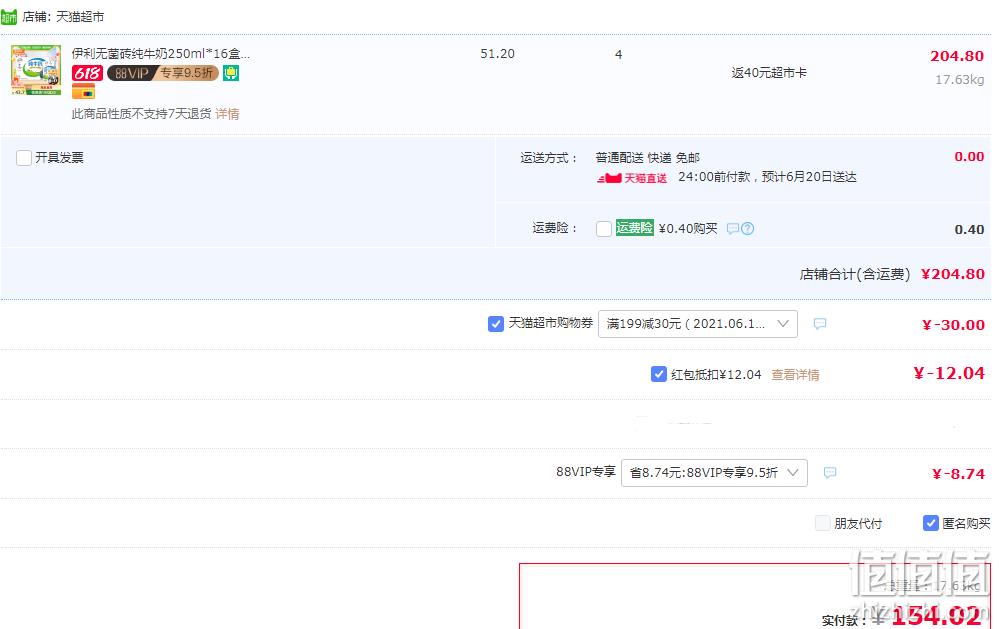Click the green shield guarantee icon

[x=231, y=73]
